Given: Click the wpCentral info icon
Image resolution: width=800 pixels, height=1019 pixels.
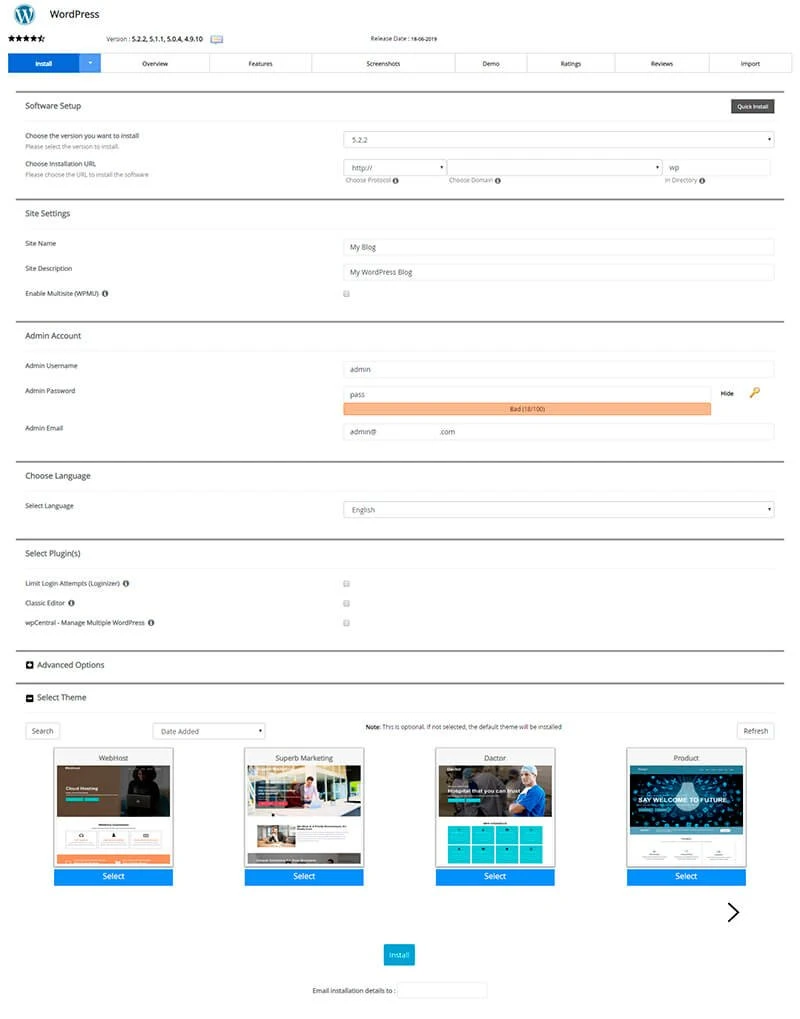Looking at the screenshot, I should tap(151, 623).
